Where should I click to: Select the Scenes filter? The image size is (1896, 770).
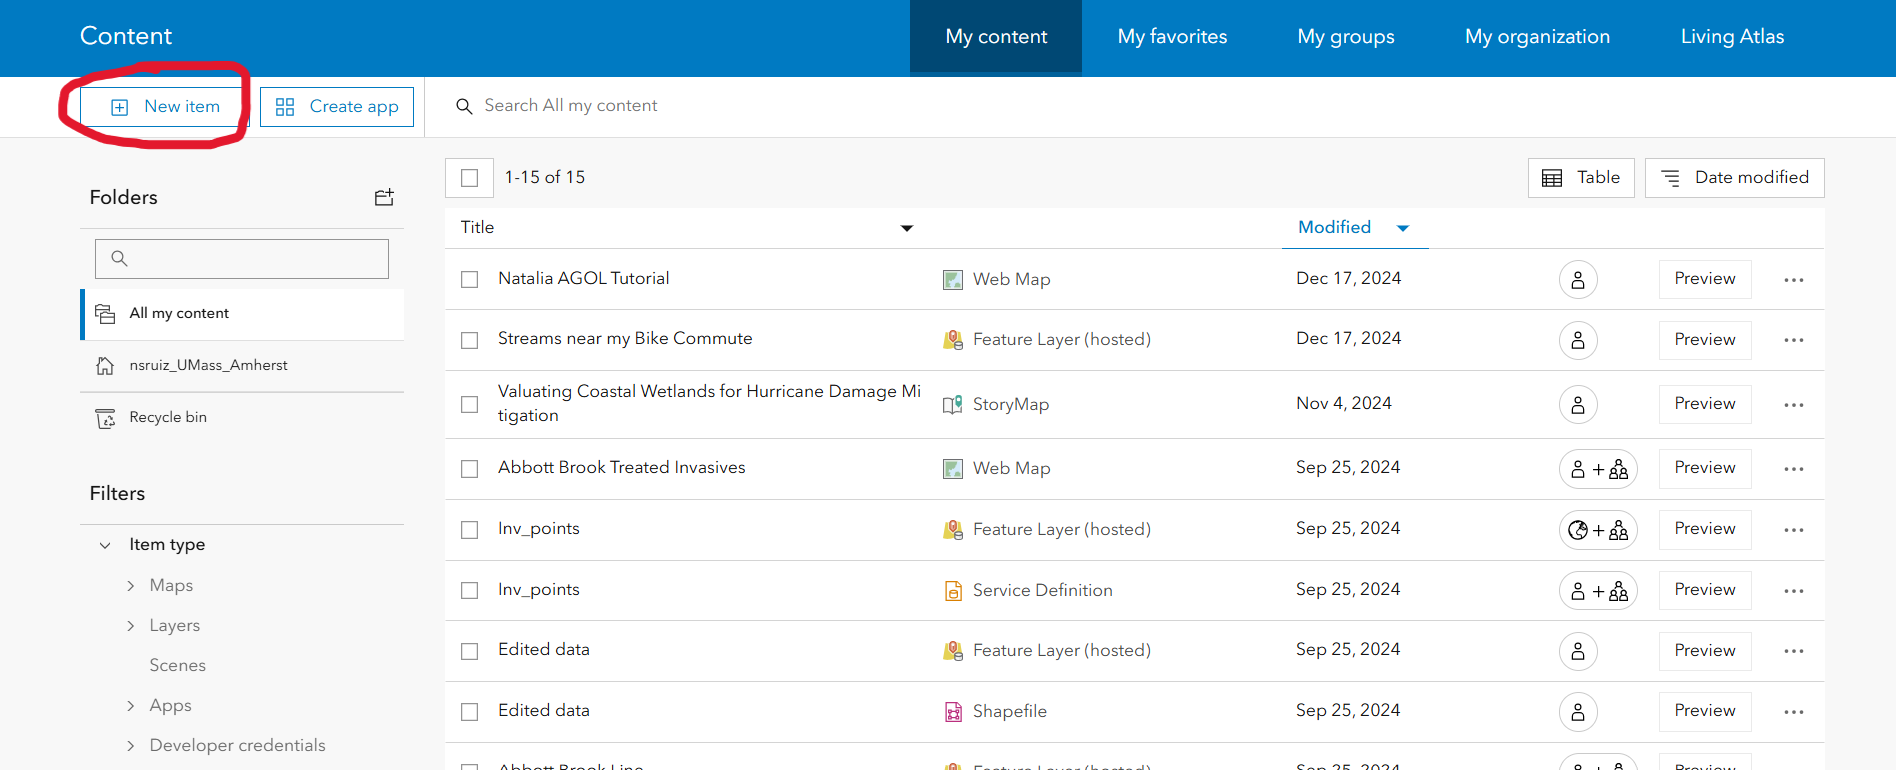click(x=177, y=665)
